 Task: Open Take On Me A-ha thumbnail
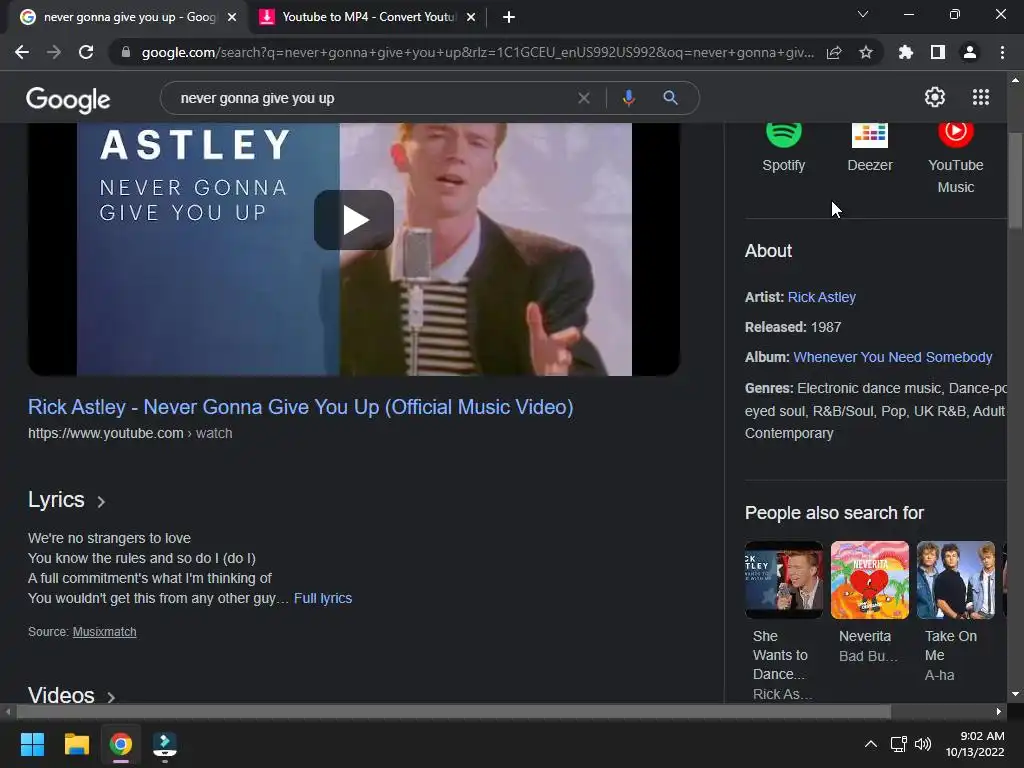point(955,580)
